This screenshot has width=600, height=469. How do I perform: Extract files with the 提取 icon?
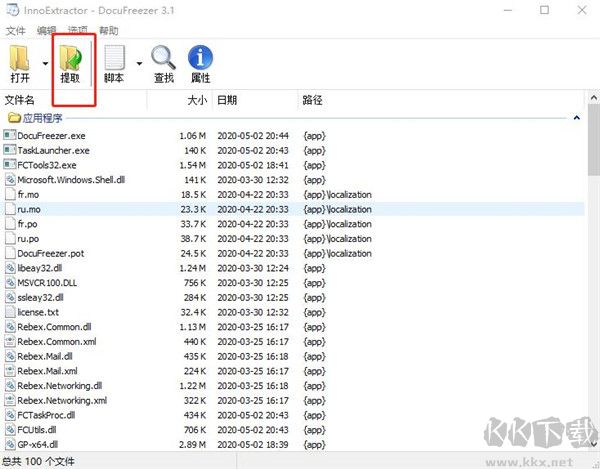point(70,64)
